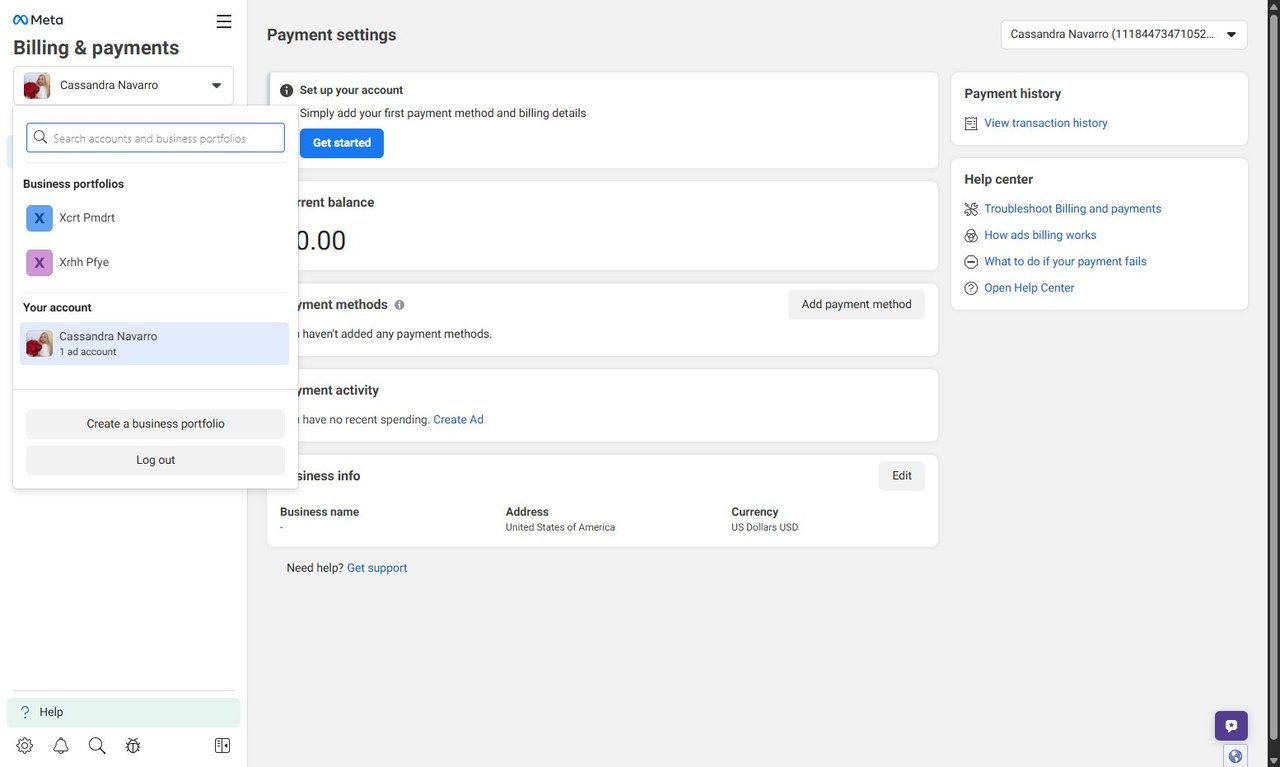Click the Create Ad link

458,420
